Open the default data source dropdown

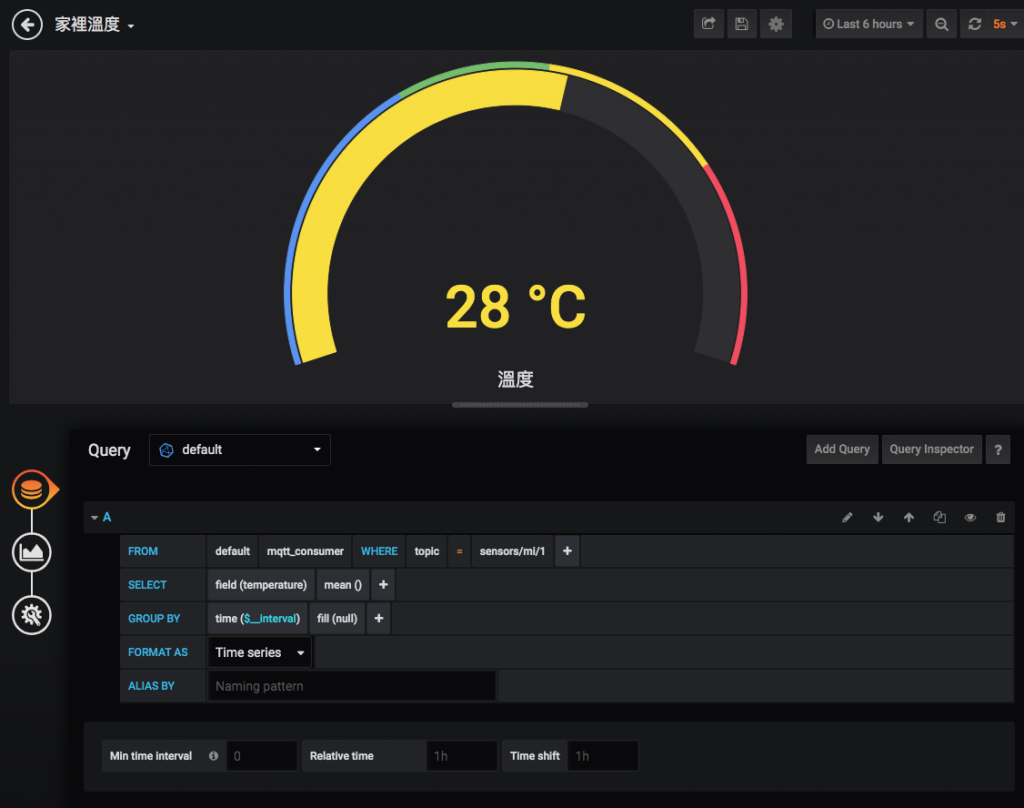pos(240,450)
